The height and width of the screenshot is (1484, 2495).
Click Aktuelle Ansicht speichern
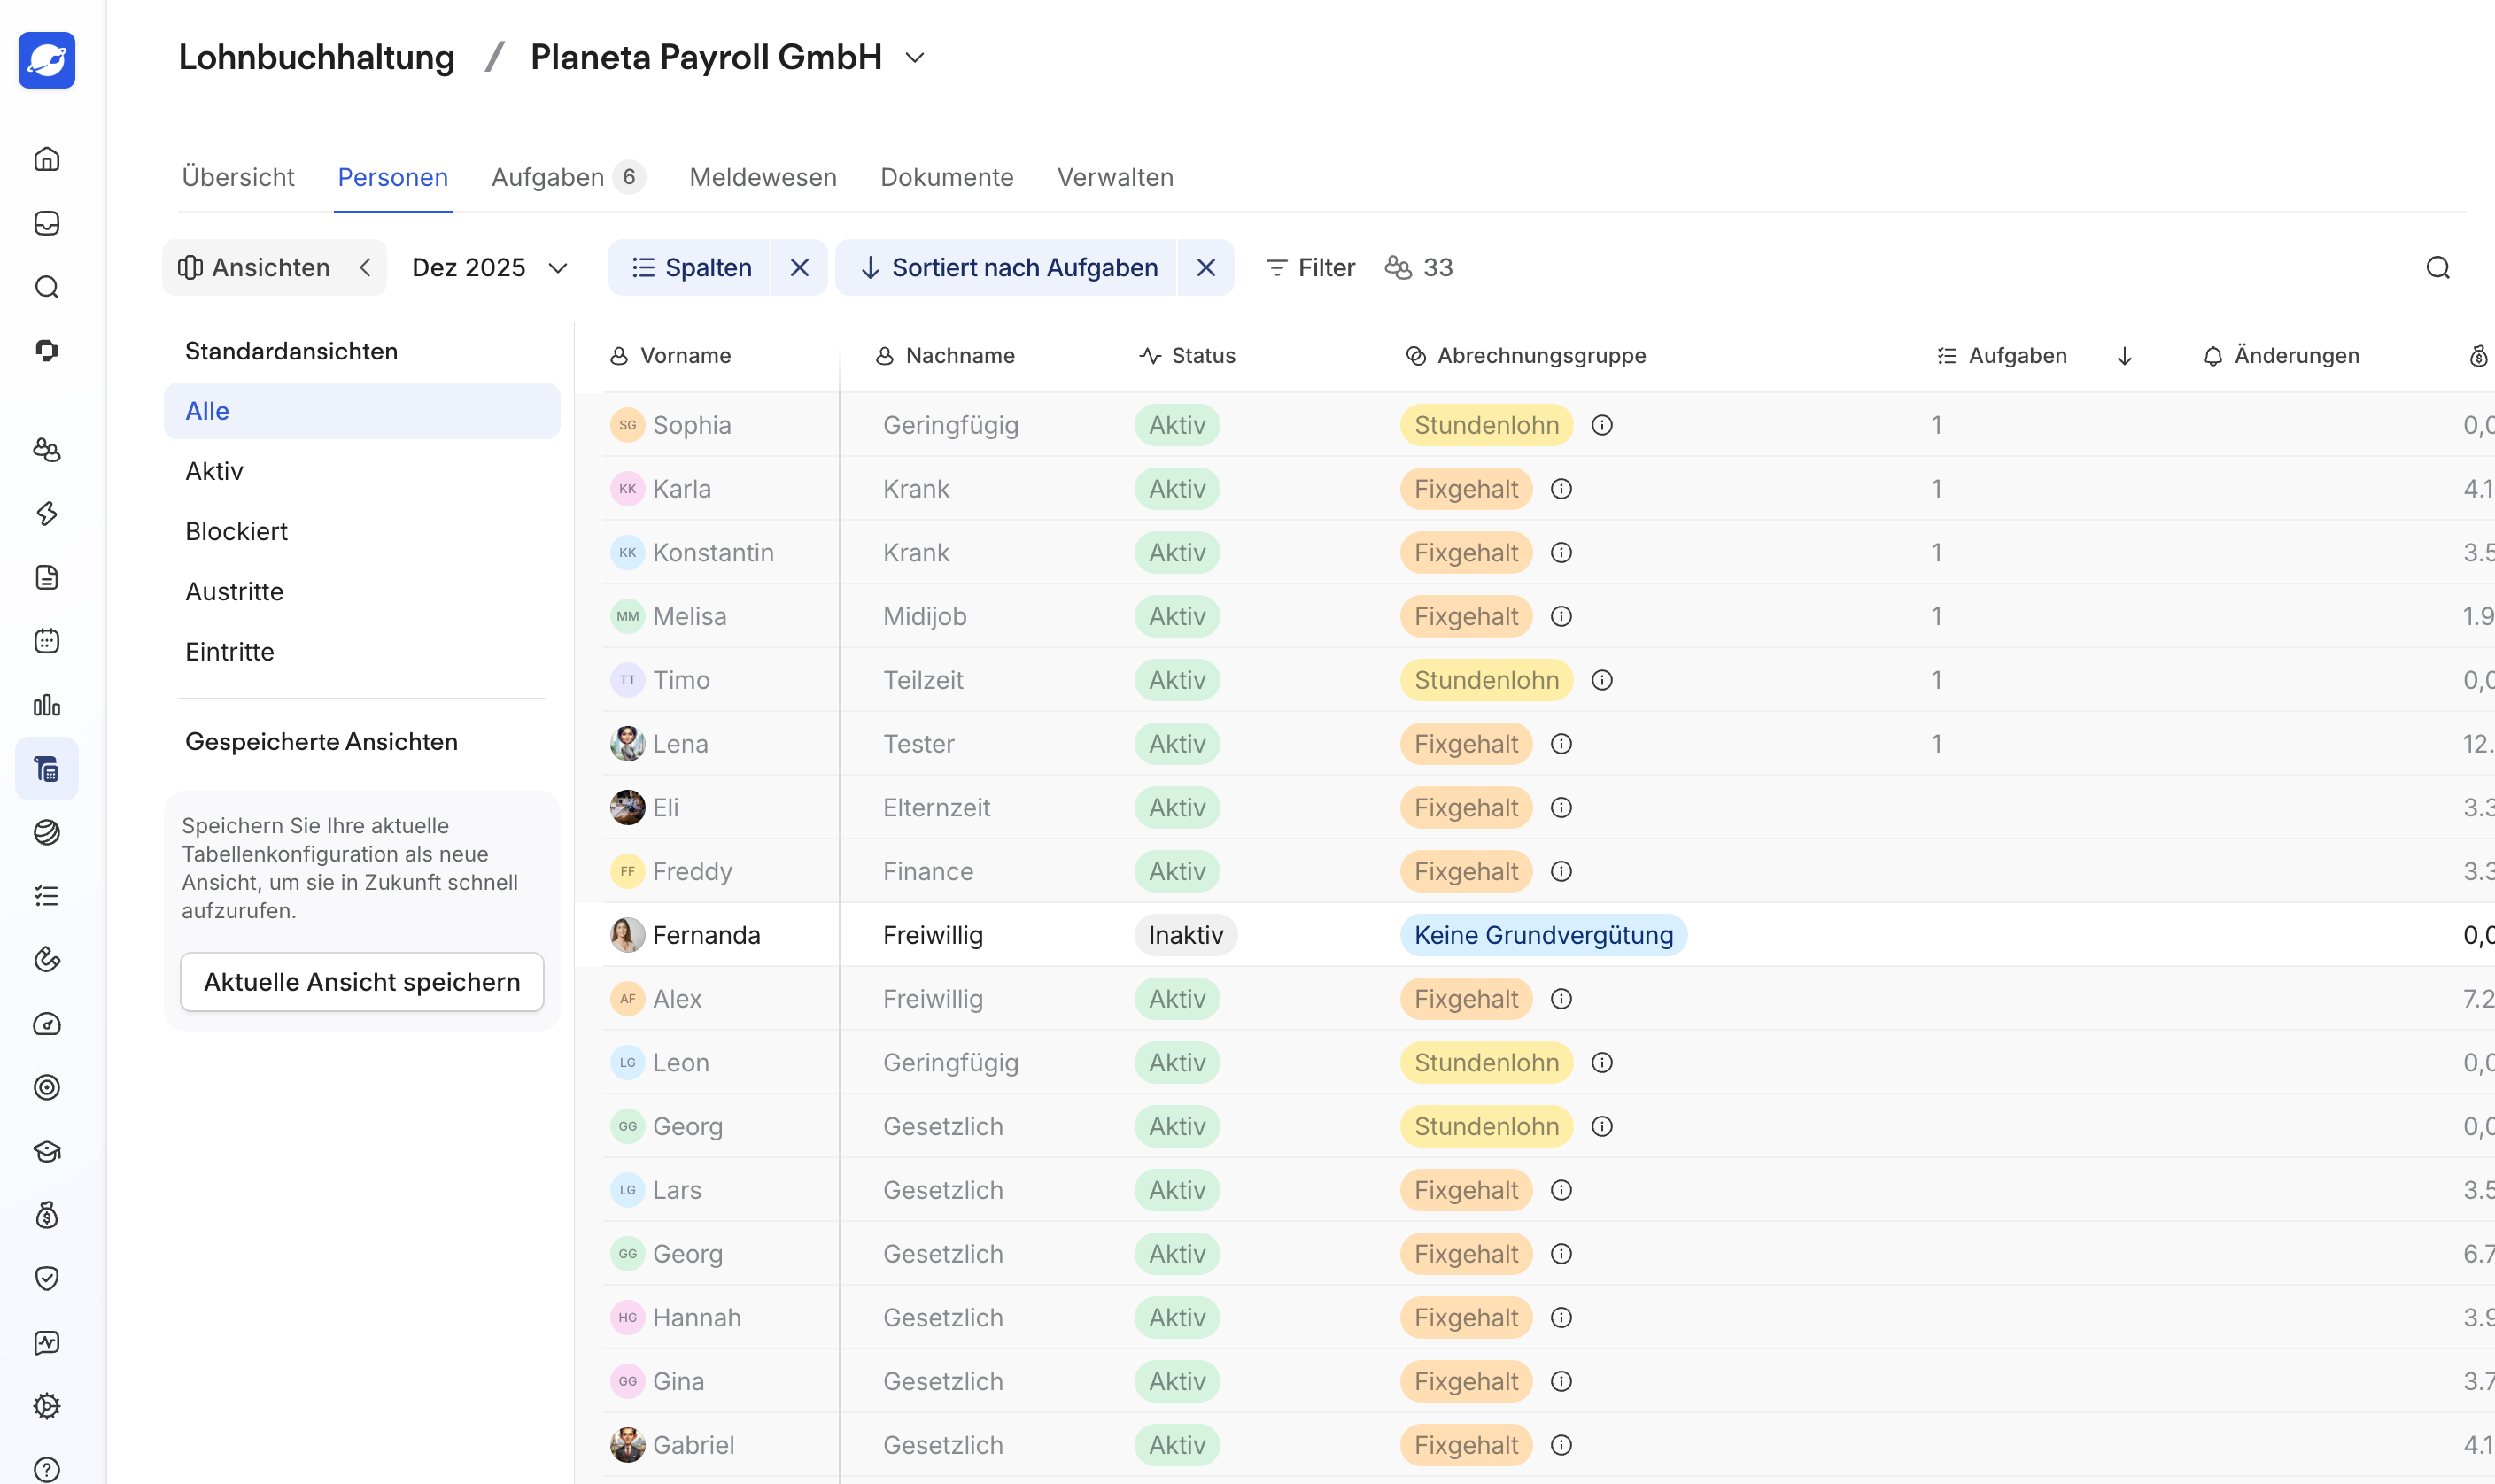pos(362,982)
